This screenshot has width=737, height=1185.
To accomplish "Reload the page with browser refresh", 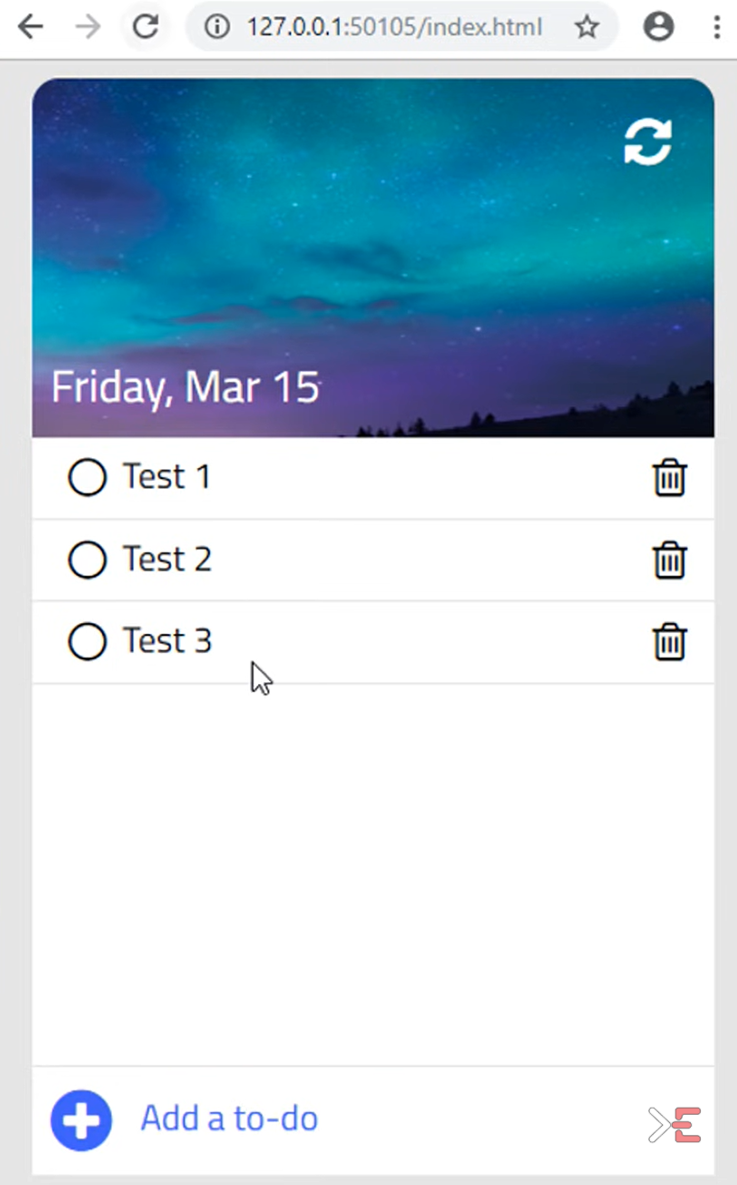I will pos(146,27).
